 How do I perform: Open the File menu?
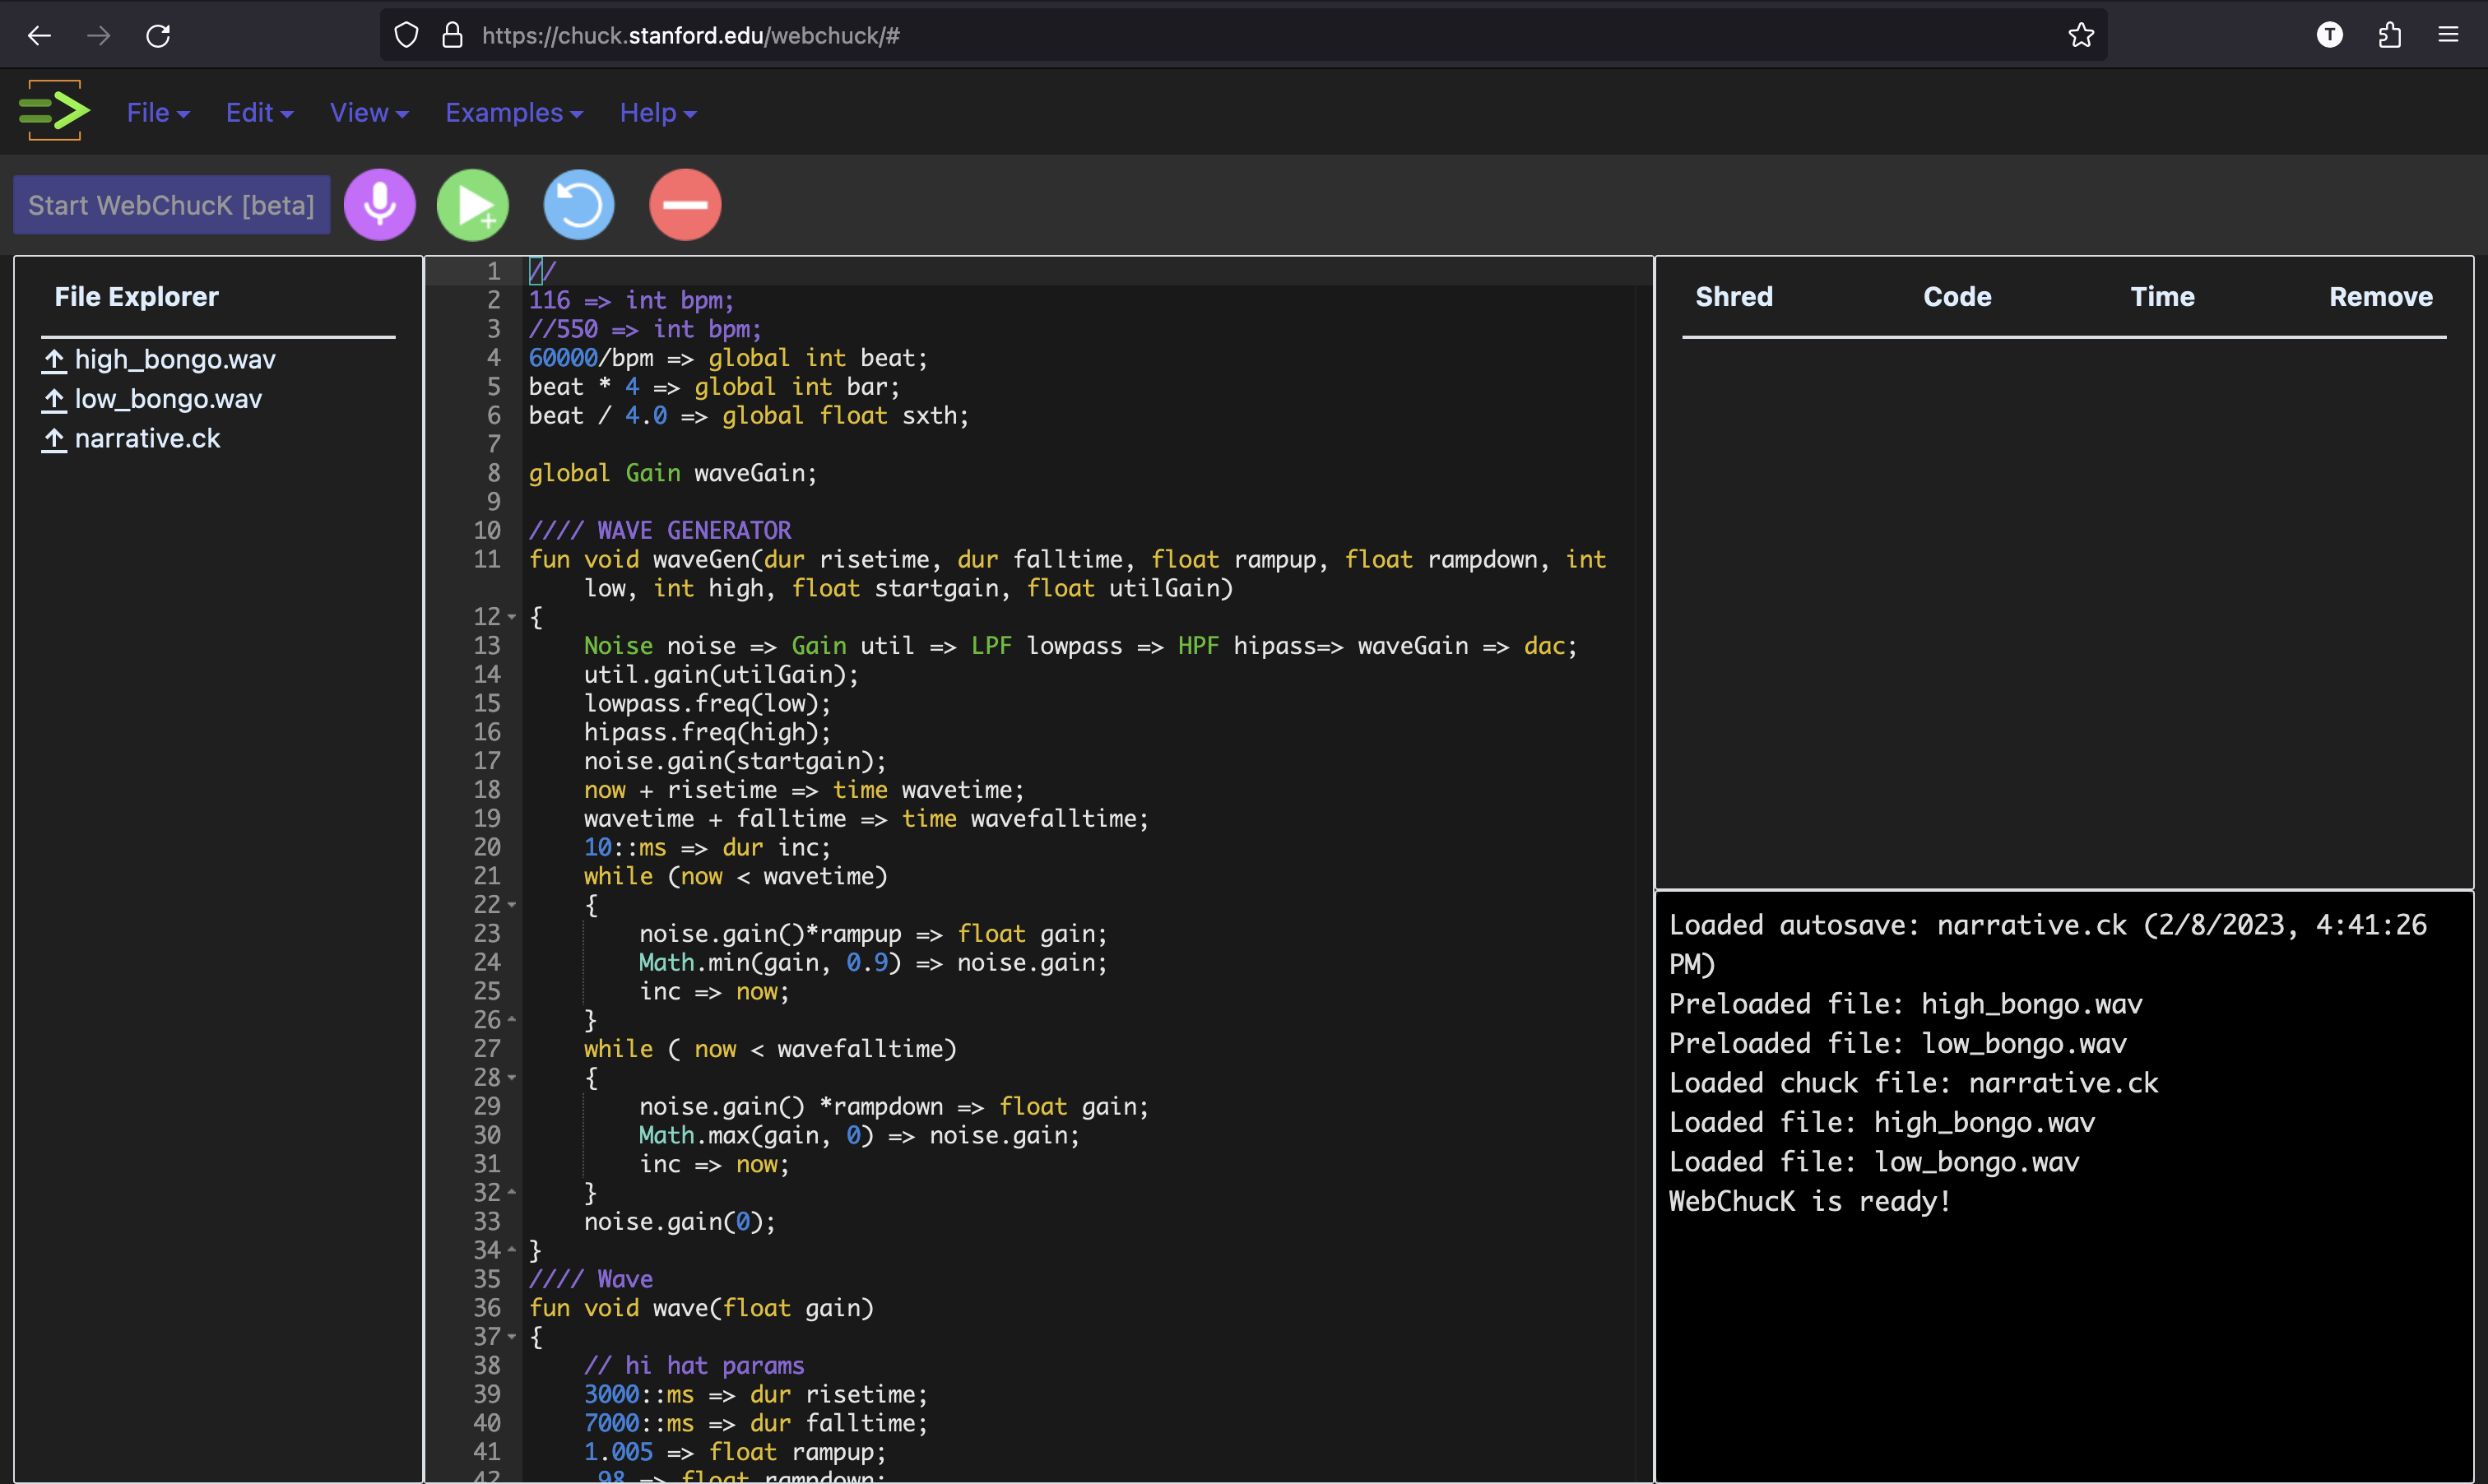coord(158,113)
